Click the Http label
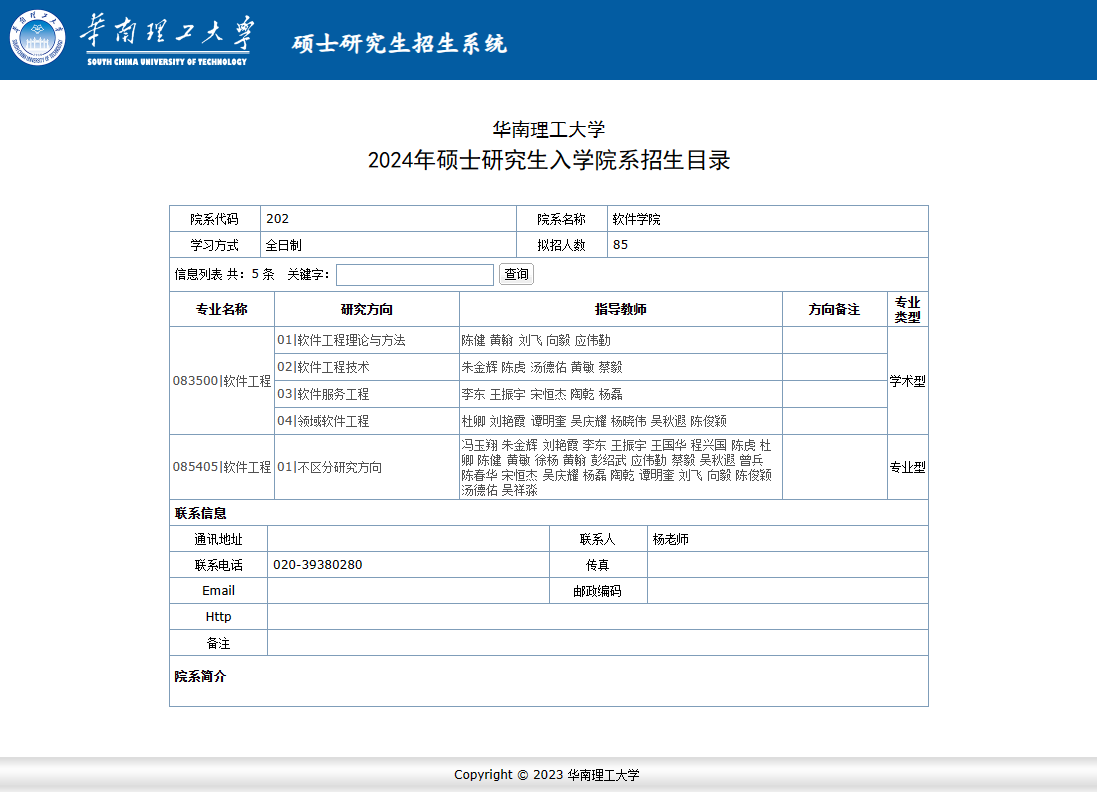The height and width of the screenshot is (792, 1097). coord(218,616)
